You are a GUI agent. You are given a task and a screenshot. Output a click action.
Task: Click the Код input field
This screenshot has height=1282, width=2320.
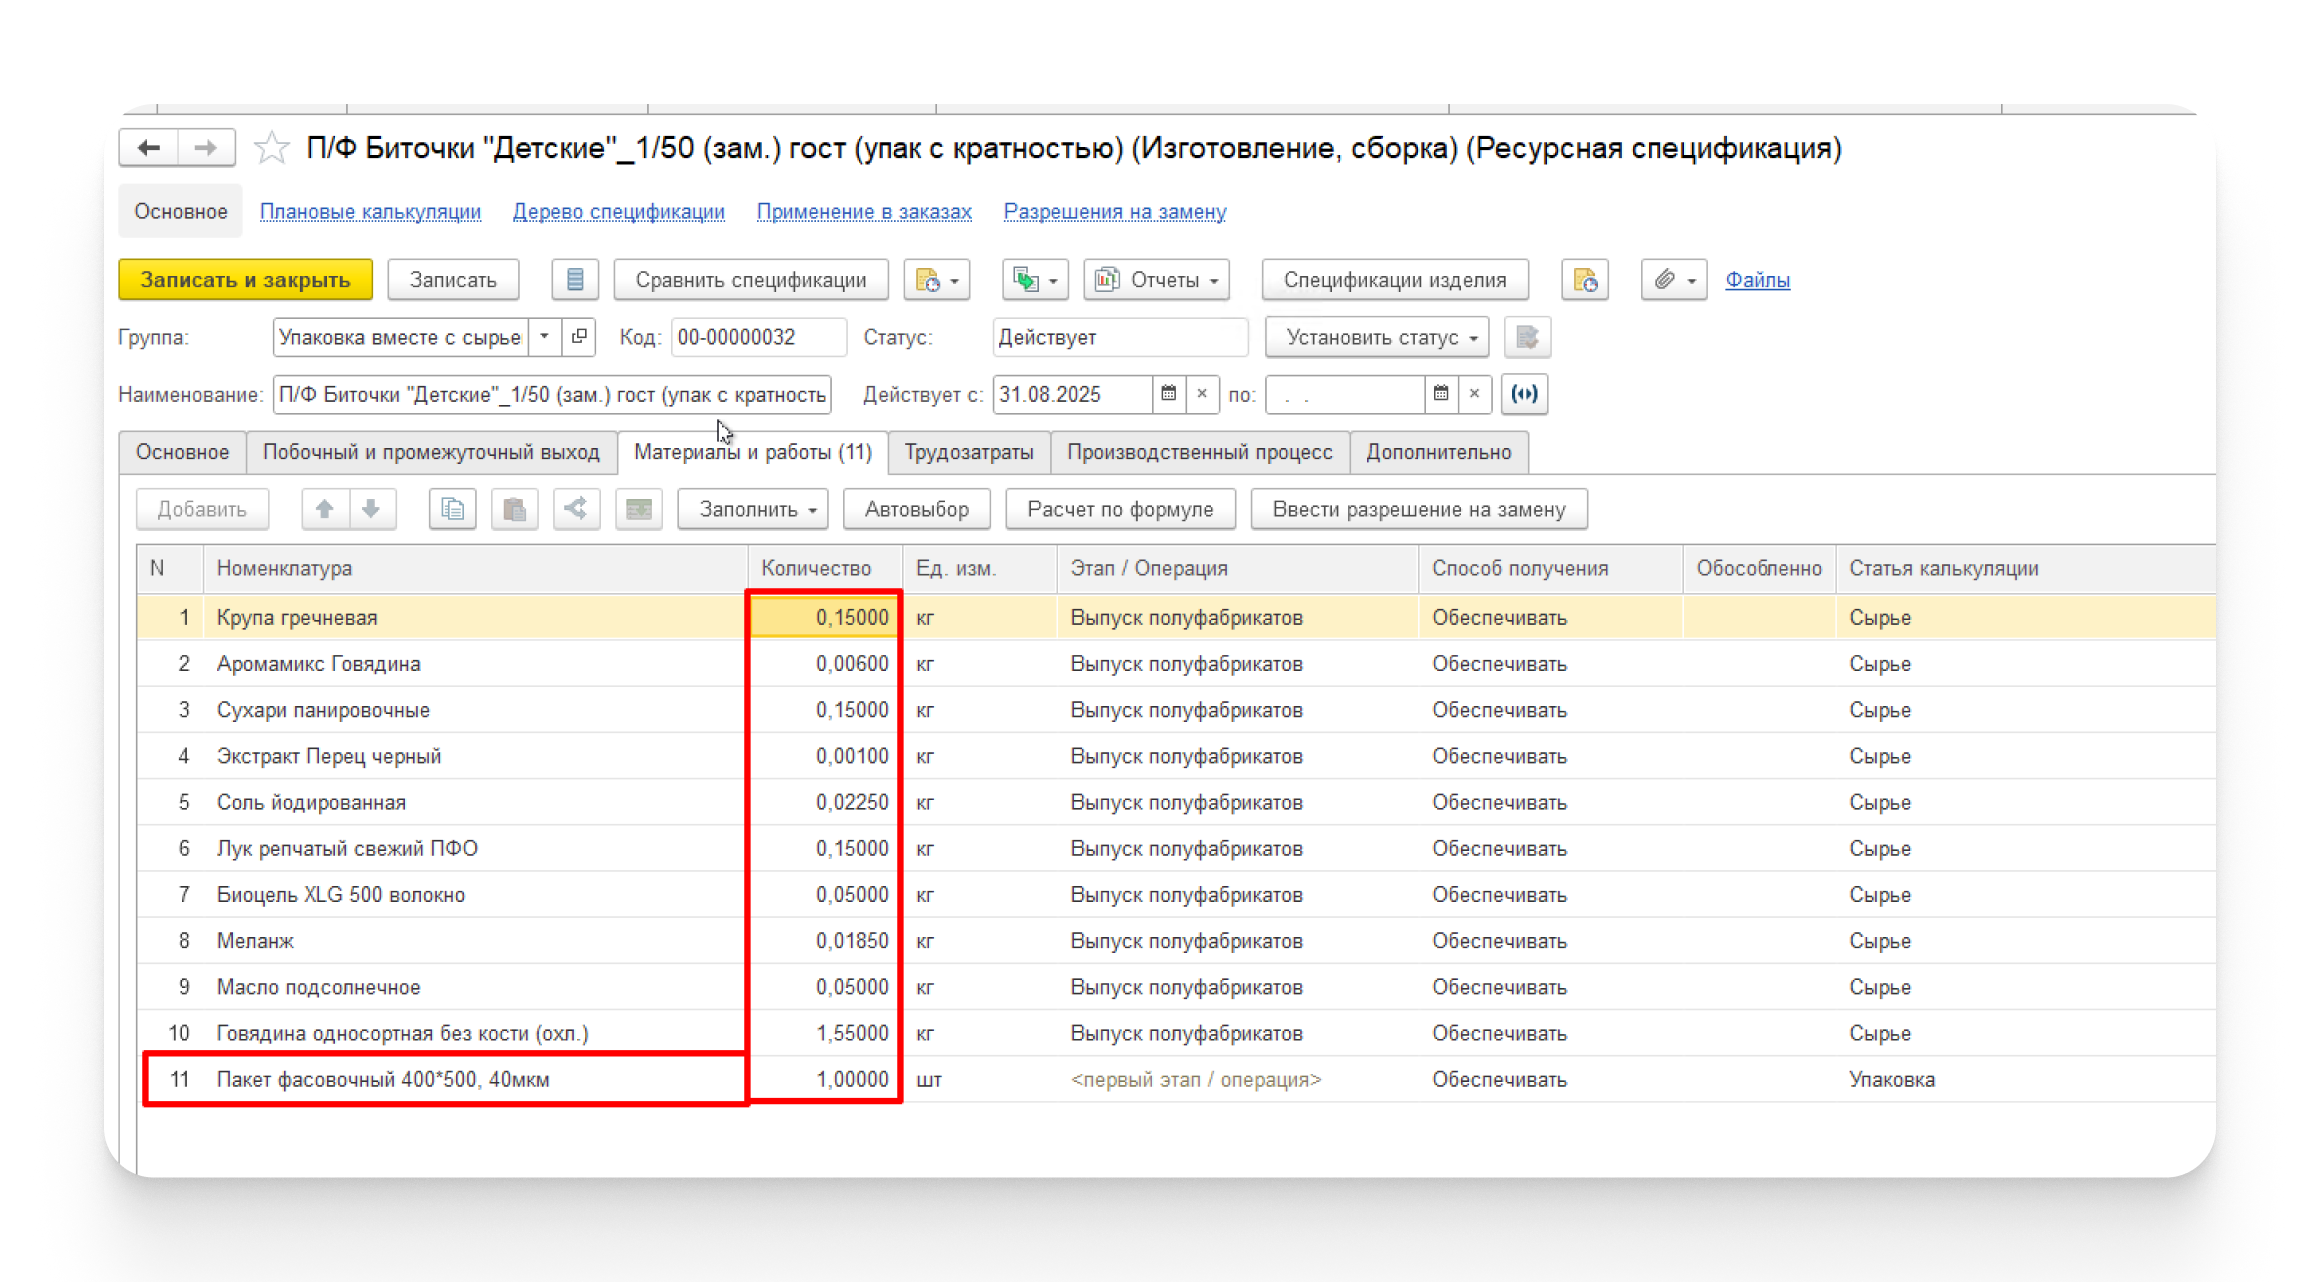point(757,337)
